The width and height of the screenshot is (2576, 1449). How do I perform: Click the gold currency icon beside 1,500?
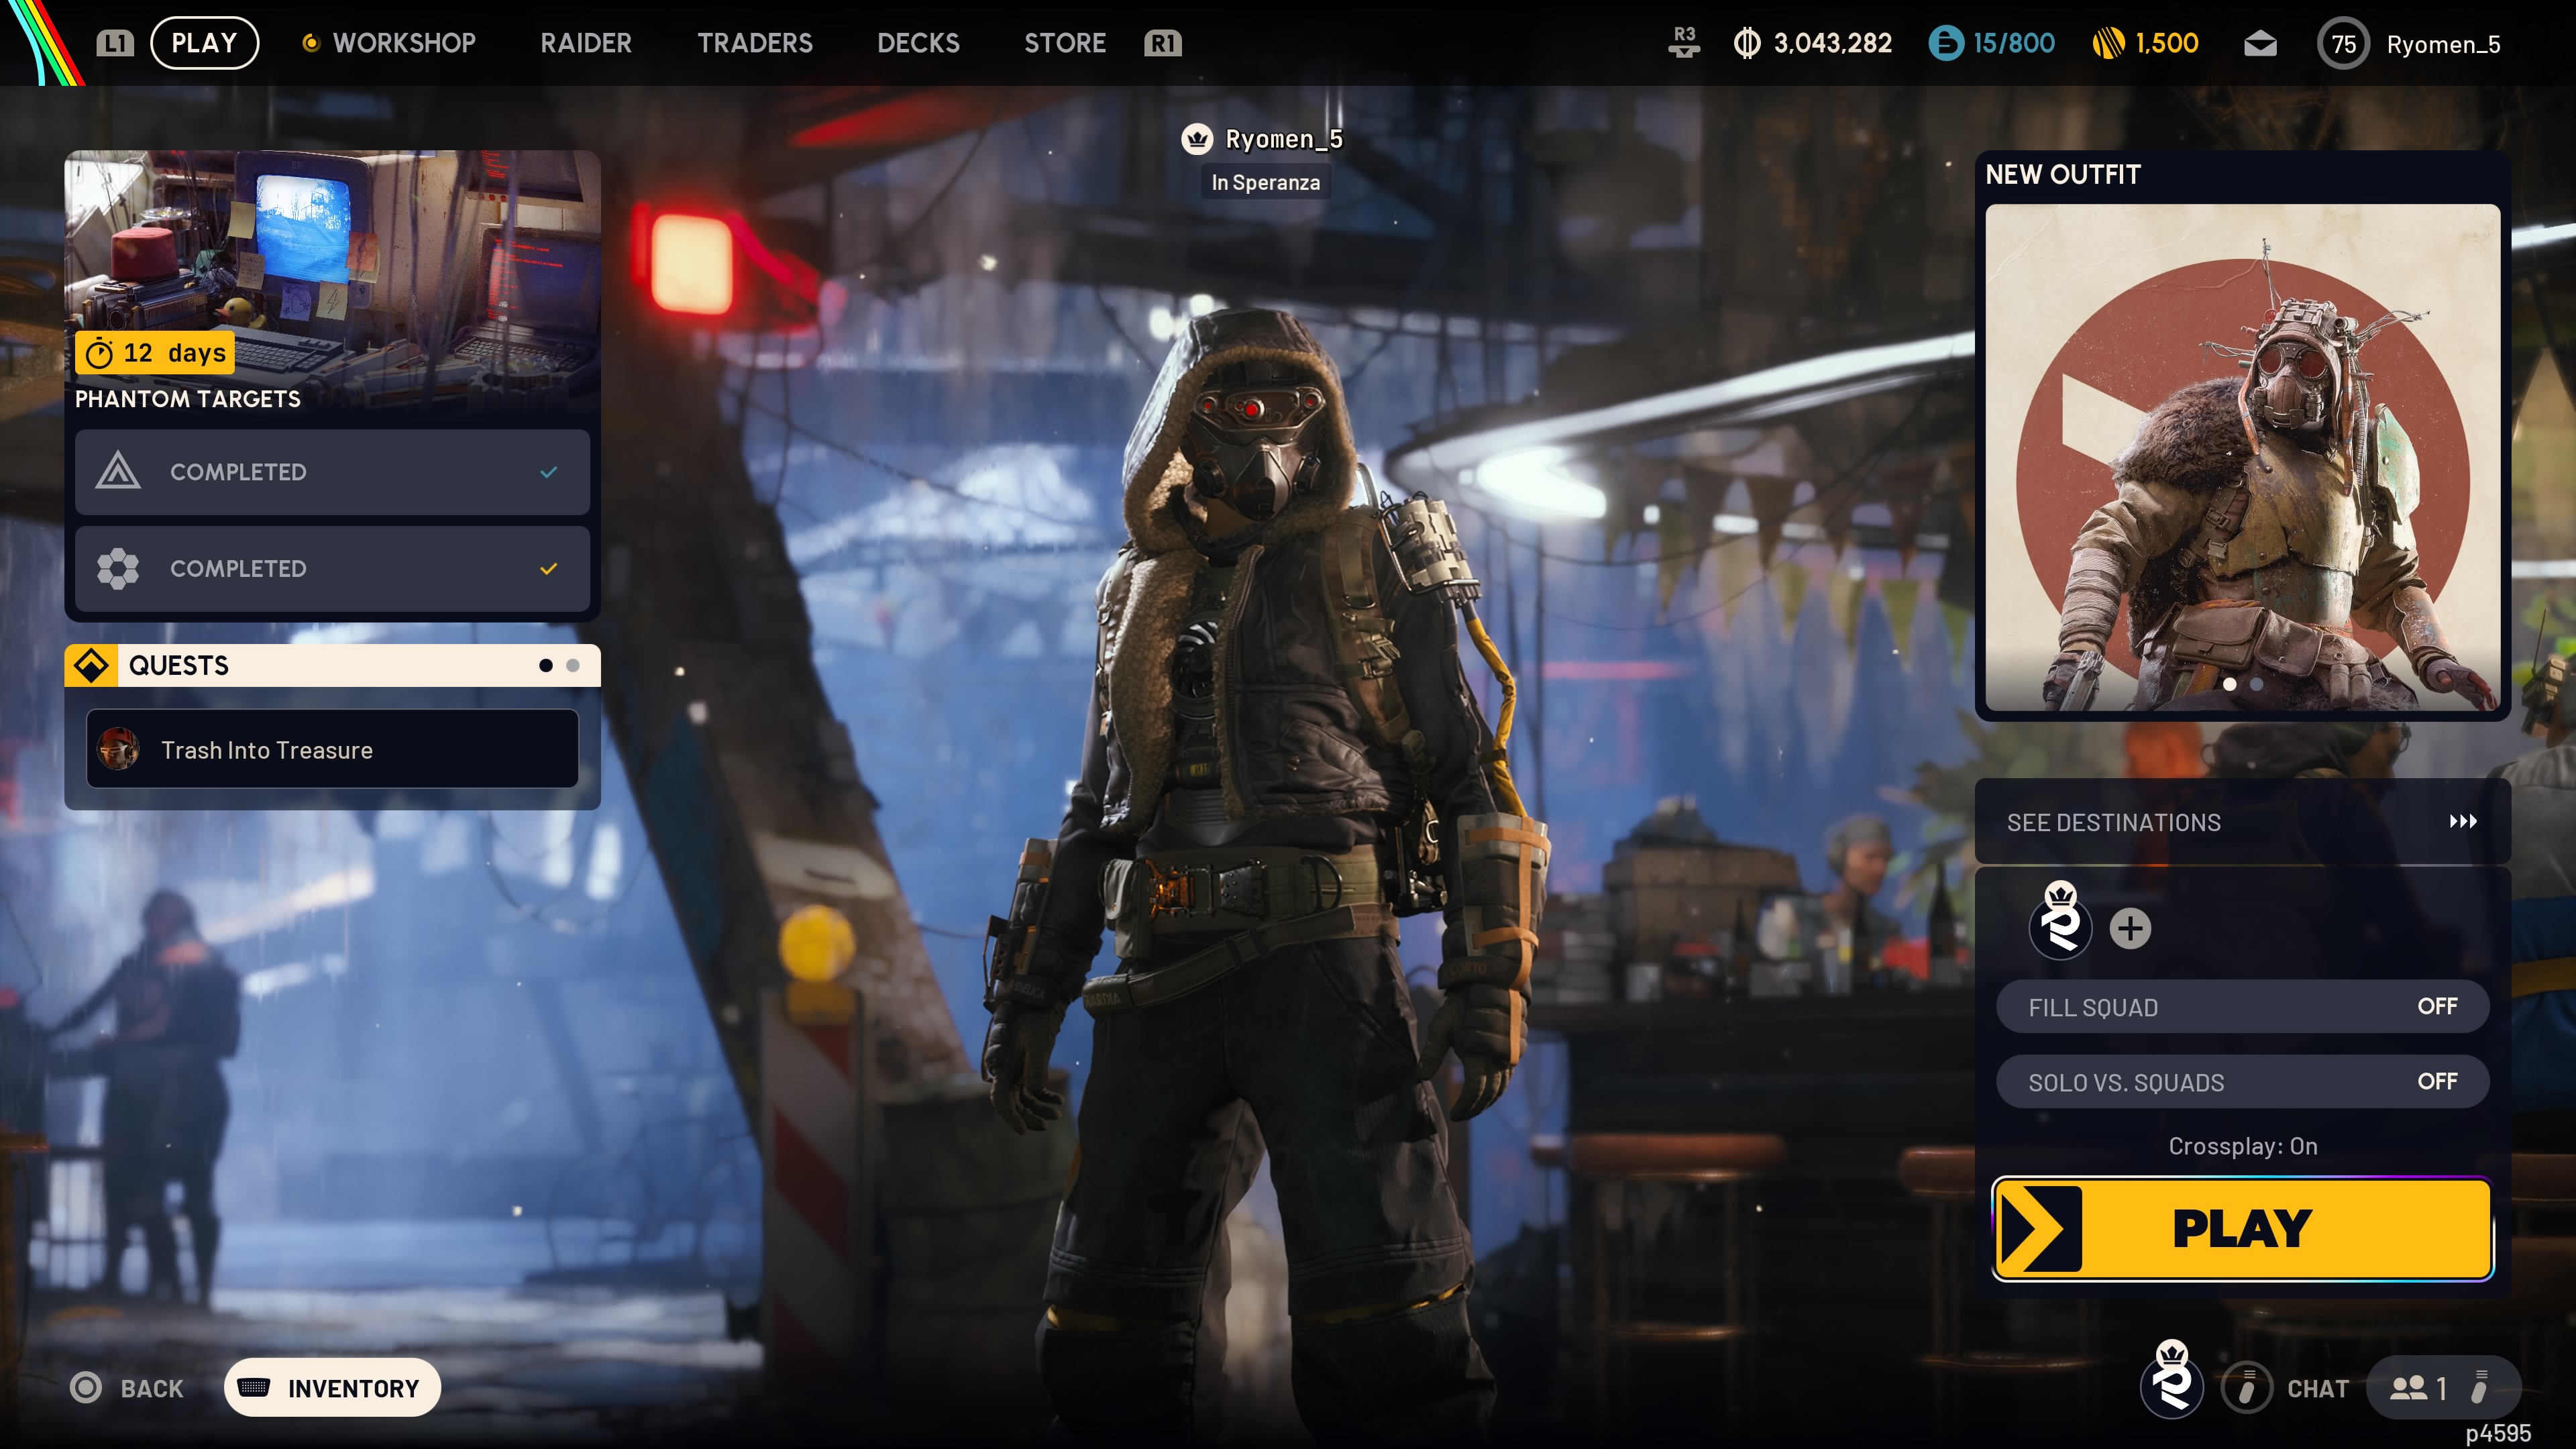tap(2109, 43)
